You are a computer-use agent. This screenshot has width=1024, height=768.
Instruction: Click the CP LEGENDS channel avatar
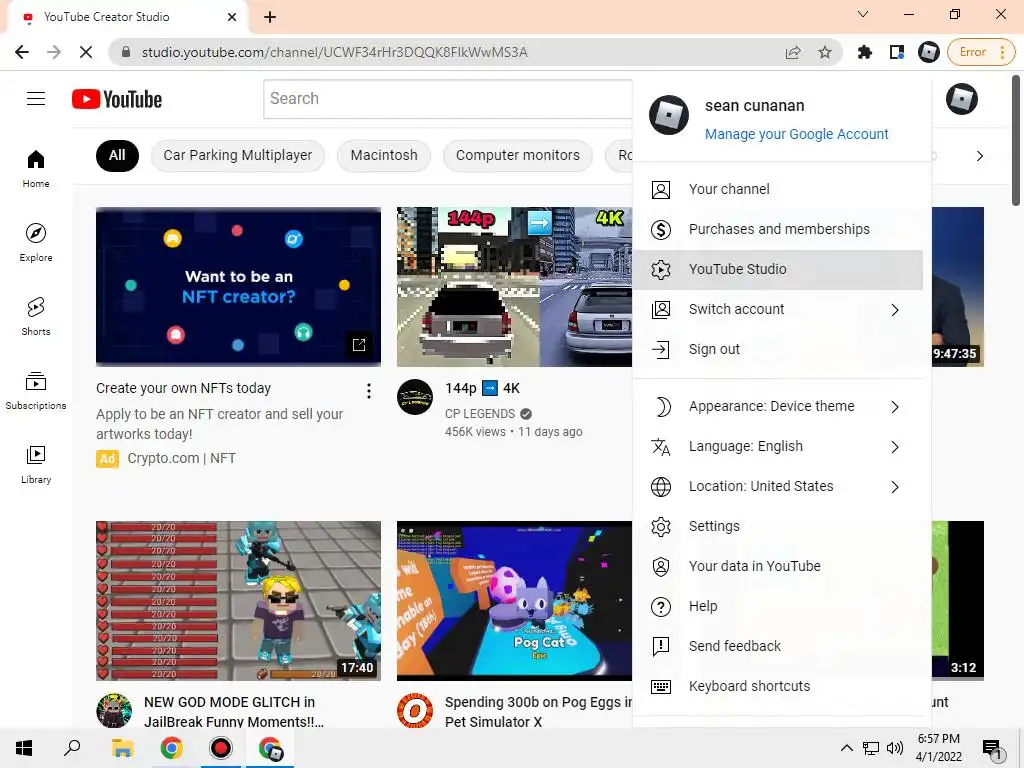415,396
